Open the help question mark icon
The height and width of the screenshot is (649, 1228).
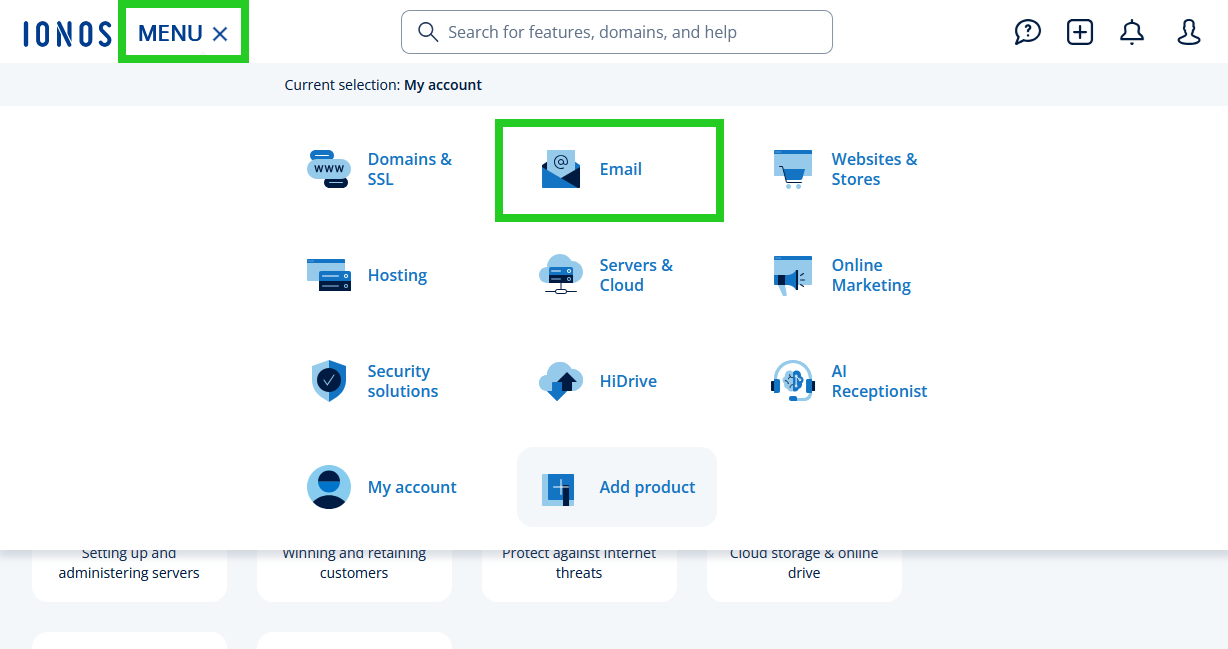point(1027,32)
